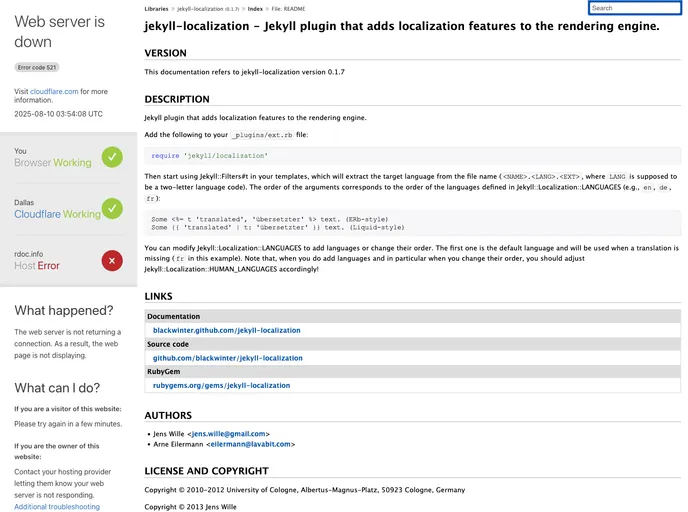
Task: Click the red Host Error X icon
Action: (x=112, y=261)
